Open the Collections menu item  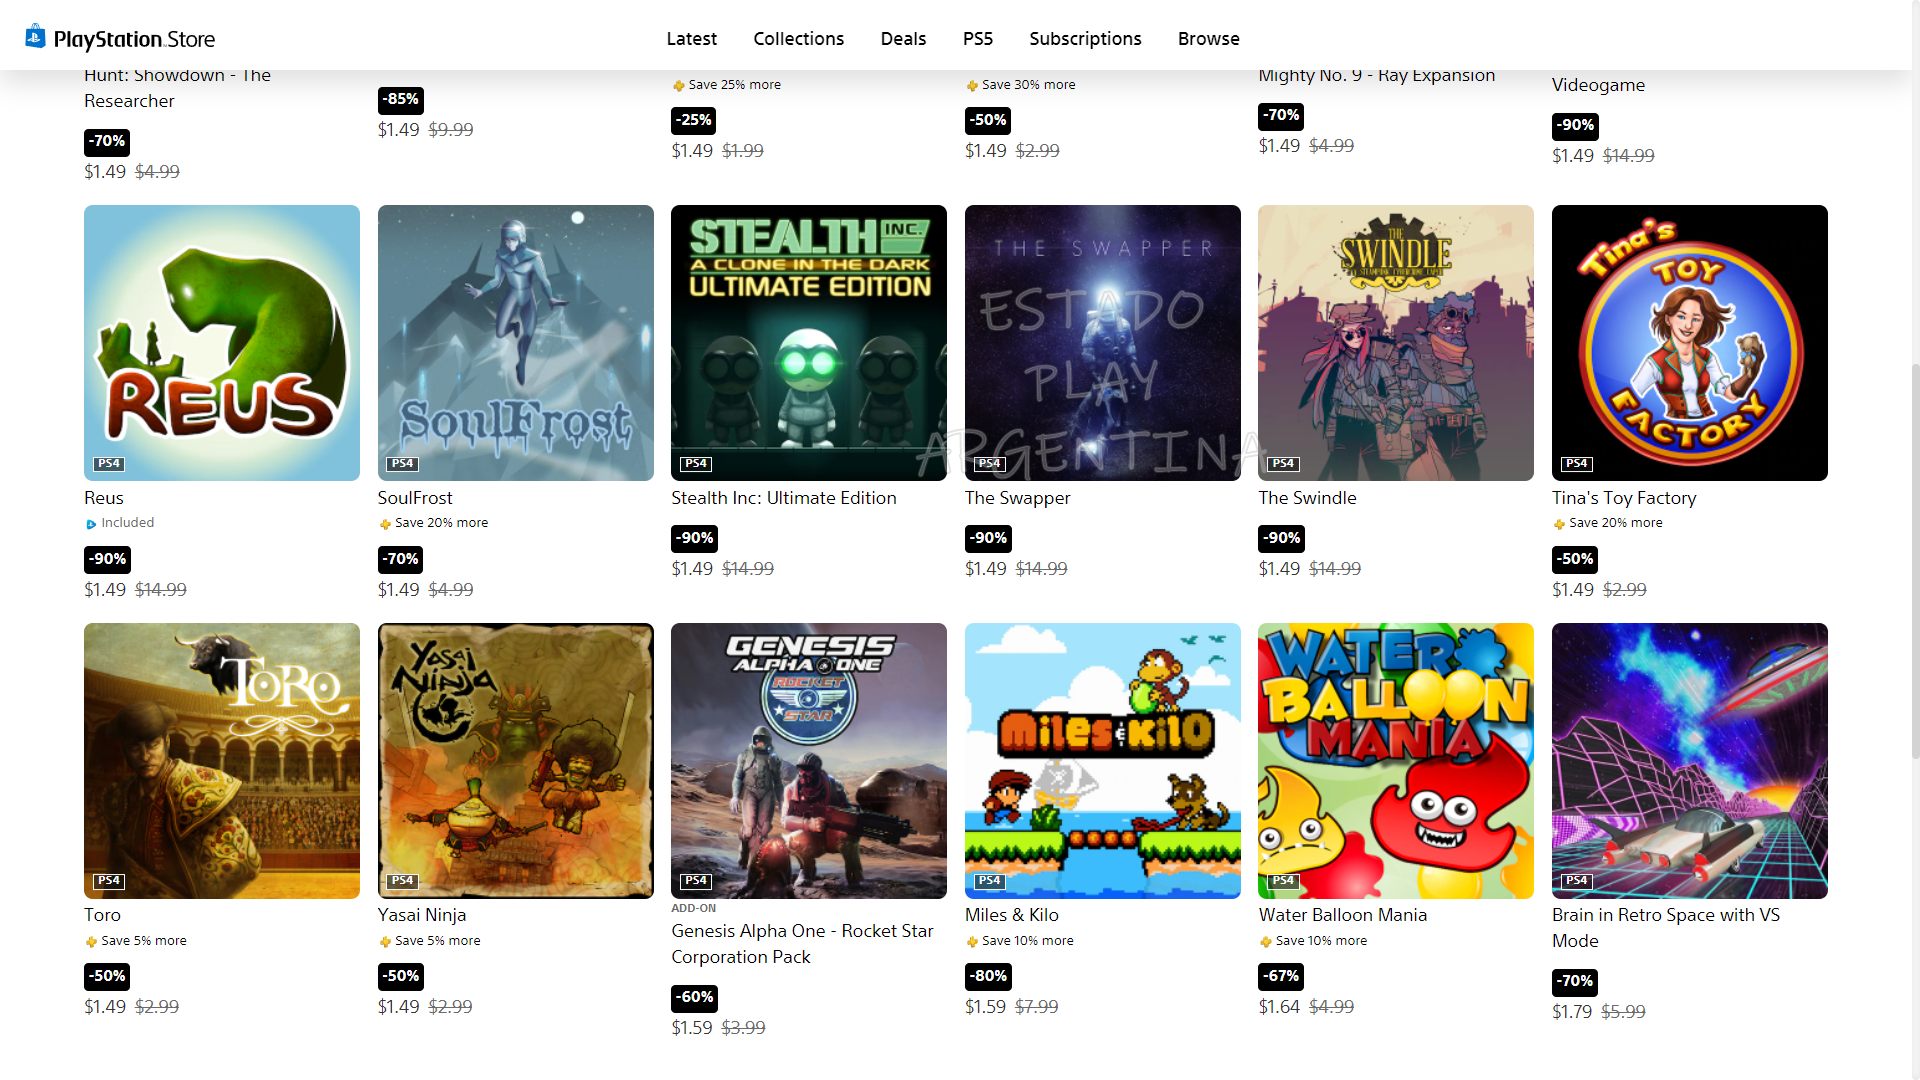[798, 38]
